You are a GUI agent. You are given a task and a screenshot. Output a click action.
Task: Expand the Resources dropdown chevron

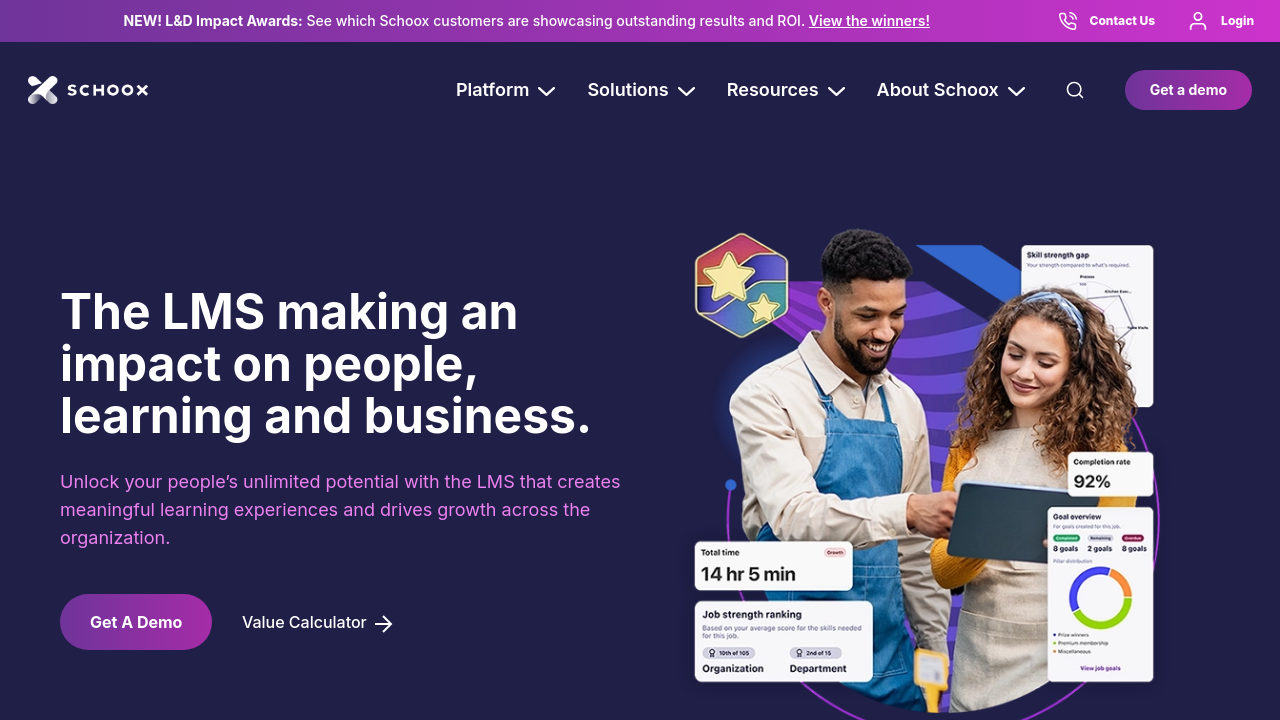[x=836, y=91]
